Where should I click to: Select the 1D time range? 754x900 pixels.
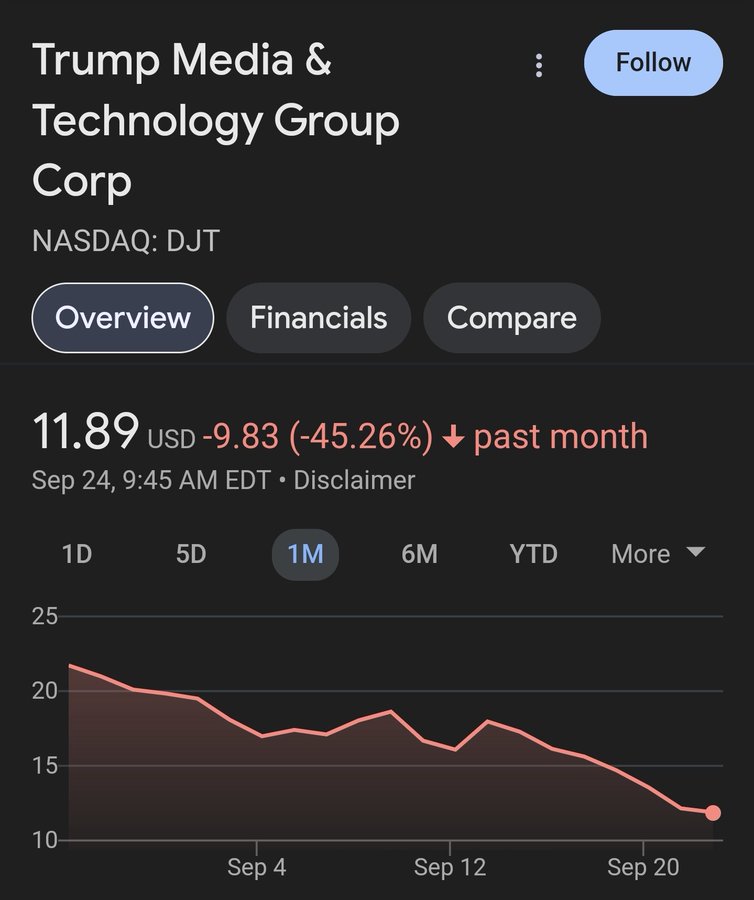(x=77, y=554)
